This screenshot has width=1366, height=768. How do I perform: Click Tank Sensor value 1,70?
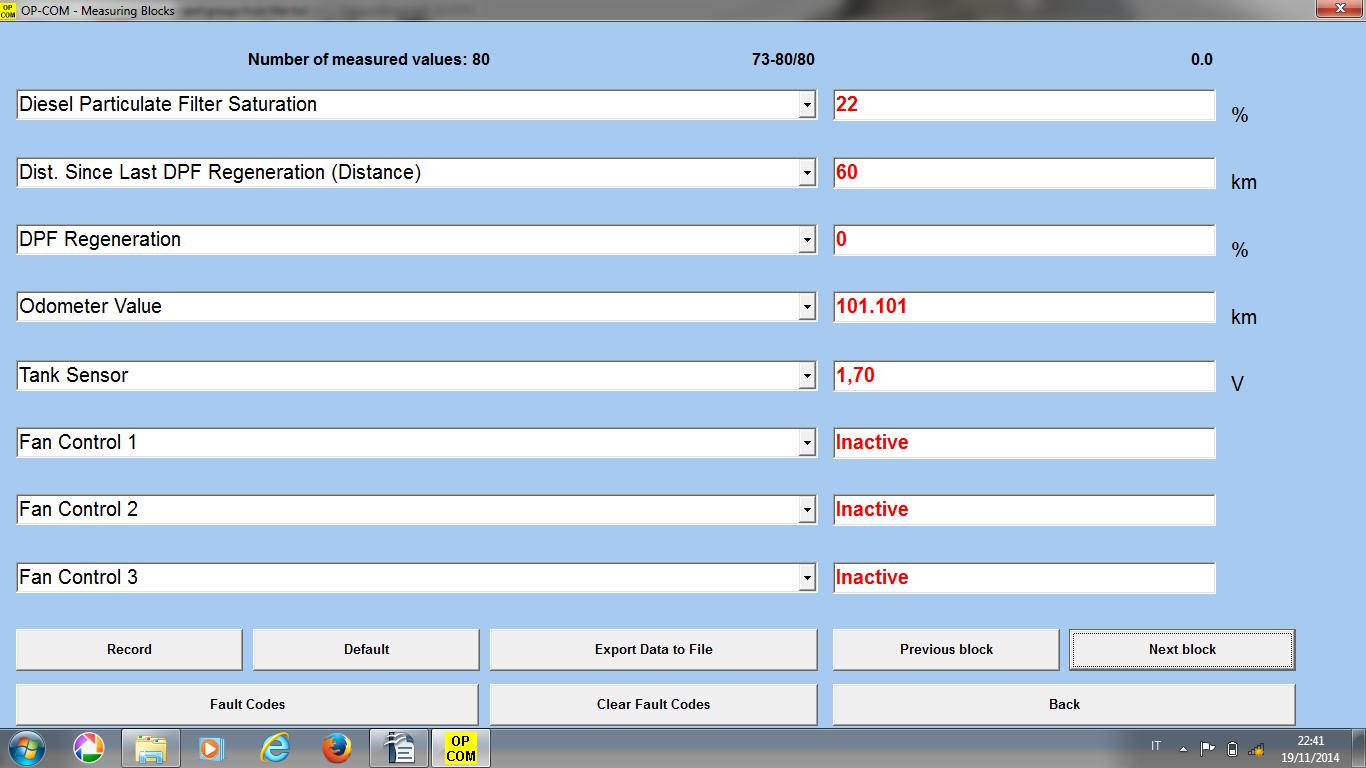point(1024,376)
